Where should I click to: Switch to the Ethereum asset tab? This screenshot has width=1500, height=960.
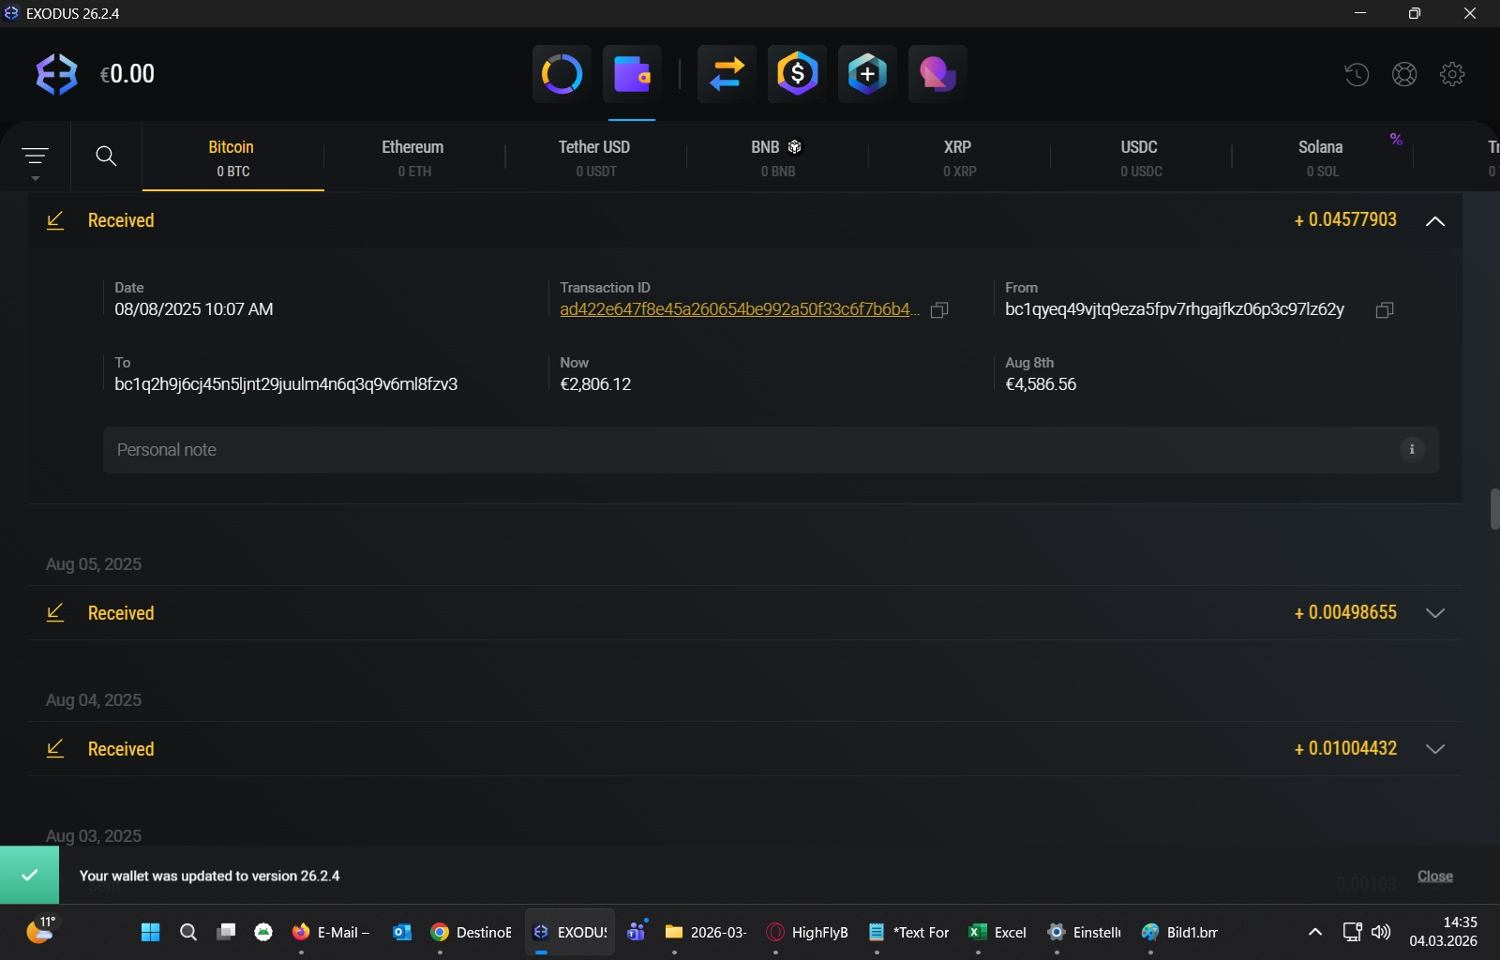point(413,157)
